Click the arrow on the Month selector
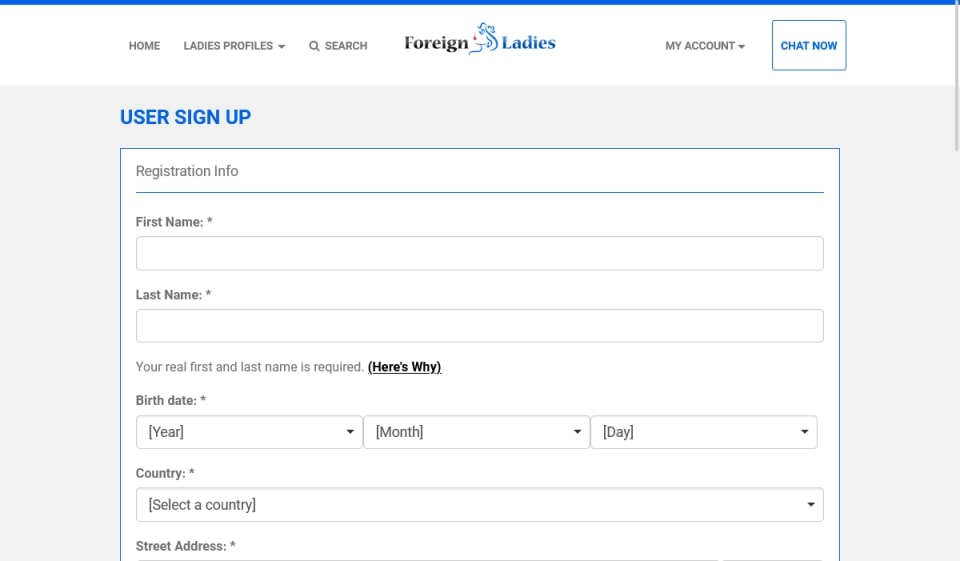The height and width of the screenshot is (561, 960). (577, 432)
